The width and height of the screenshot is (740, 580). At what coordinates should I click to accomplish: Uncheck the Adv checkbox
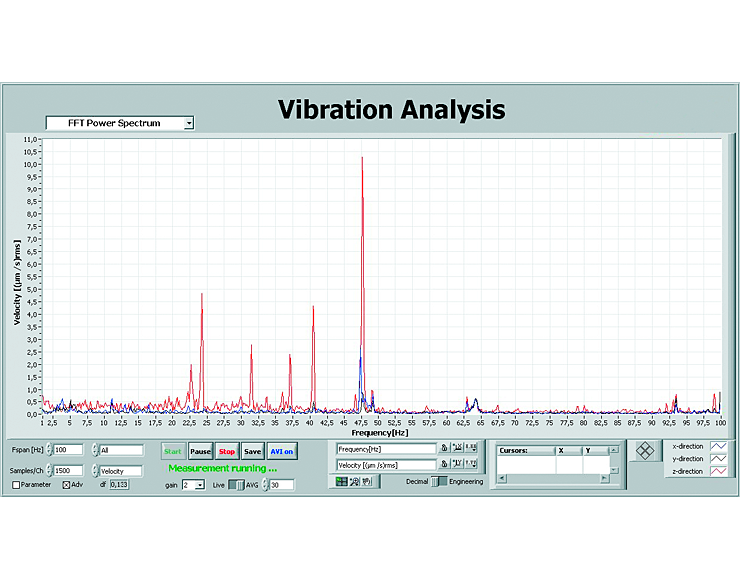[67, 485]
